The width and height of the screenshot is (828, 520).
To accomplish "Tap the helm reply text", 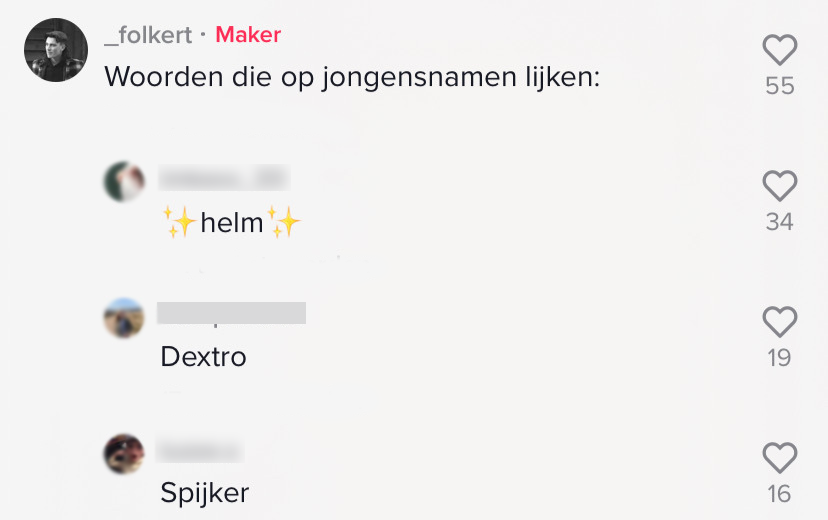I will [231, 223].
